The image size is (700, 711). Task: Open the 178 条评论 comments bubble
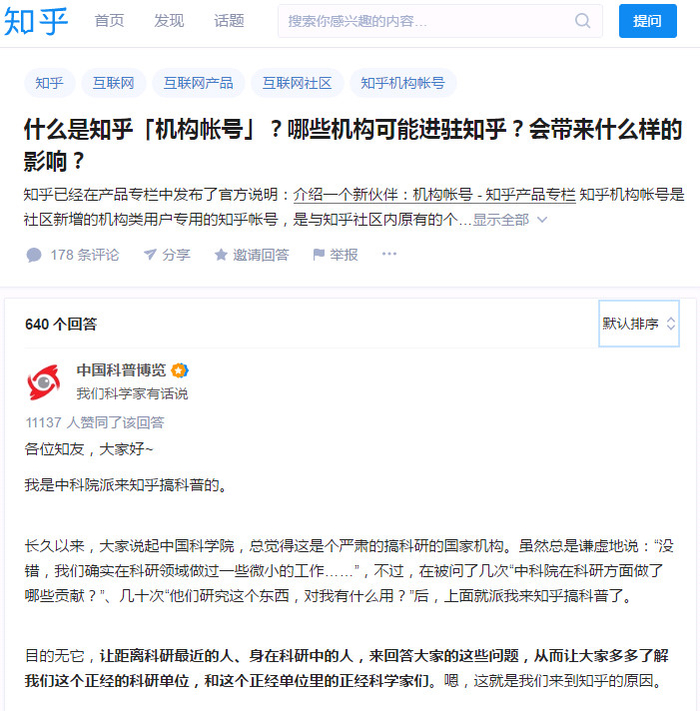[34, 255]
